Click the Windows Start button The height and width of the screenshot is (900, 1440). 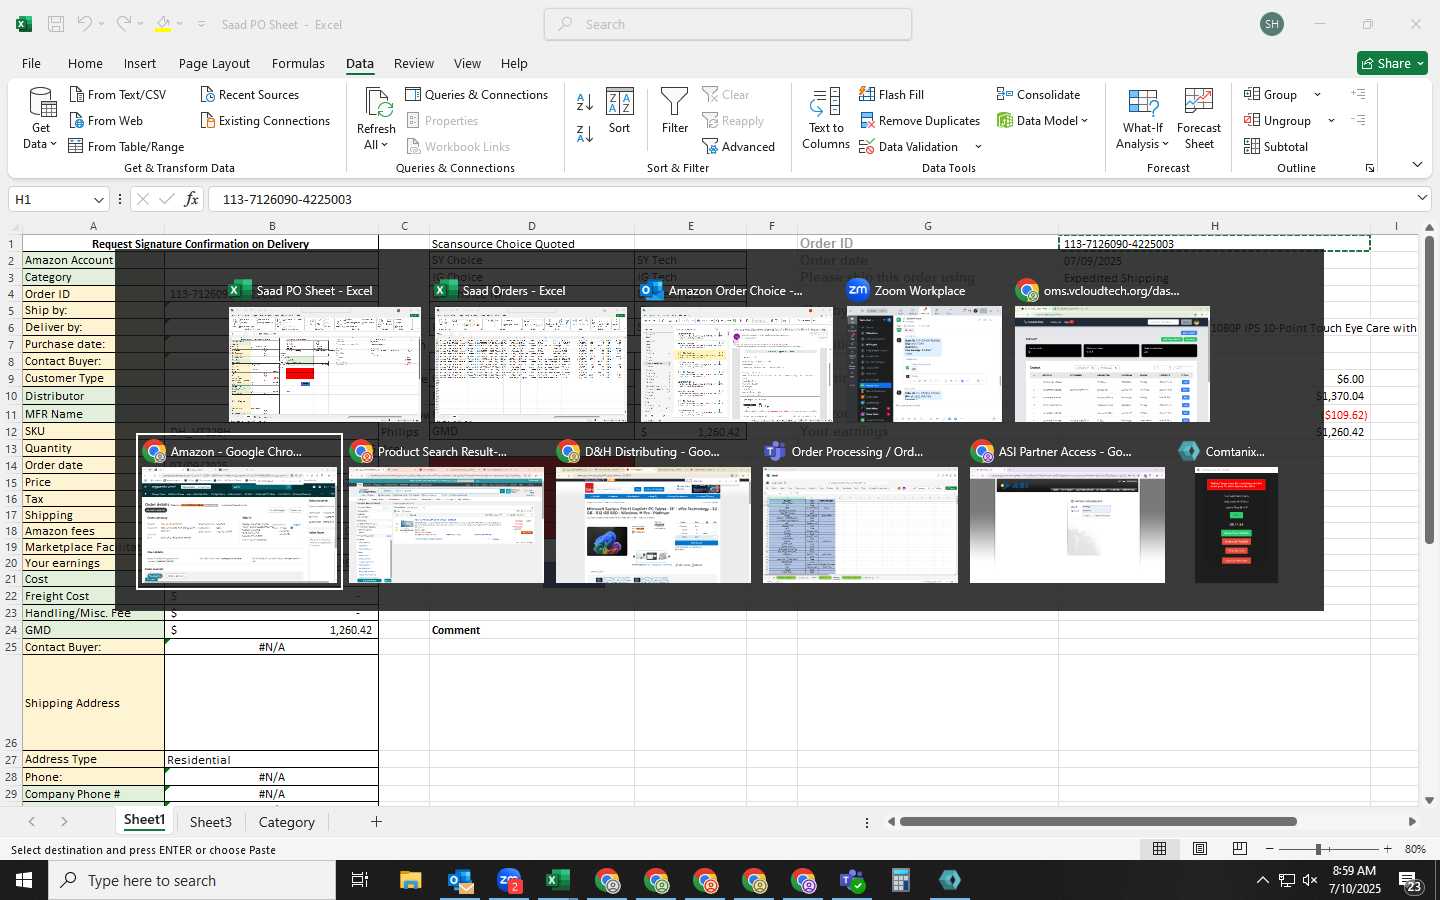click(24, 880)
